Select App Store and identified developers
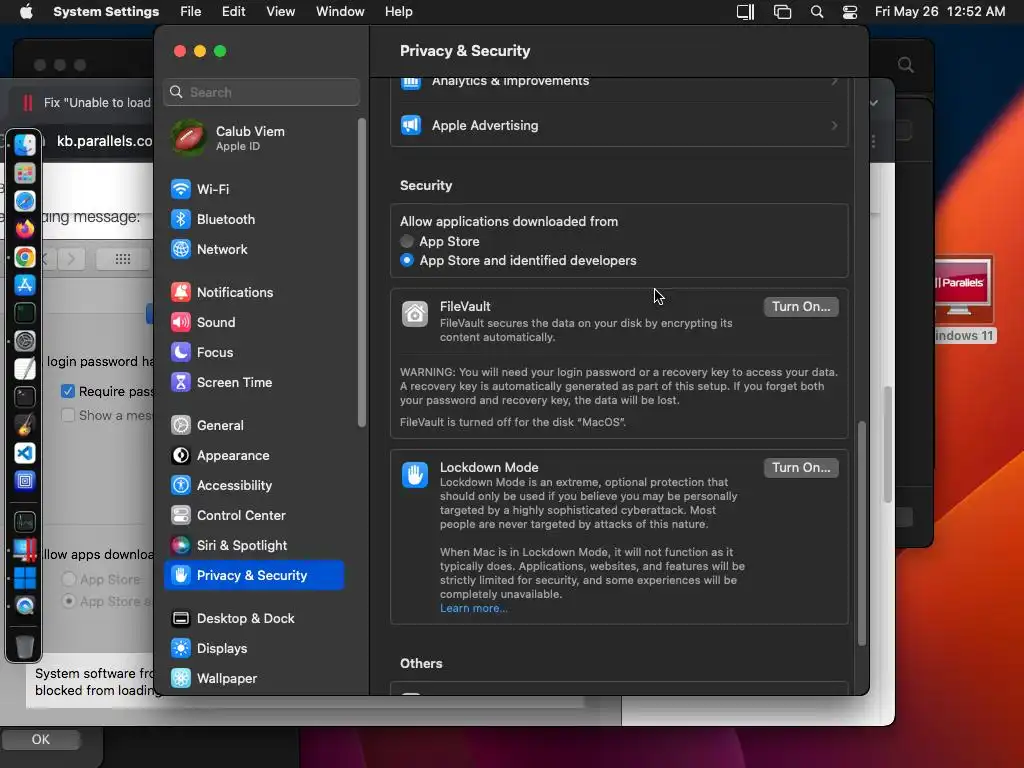Image resolution: width=1024 pixels, height=768 pixels. click(407, 261)
